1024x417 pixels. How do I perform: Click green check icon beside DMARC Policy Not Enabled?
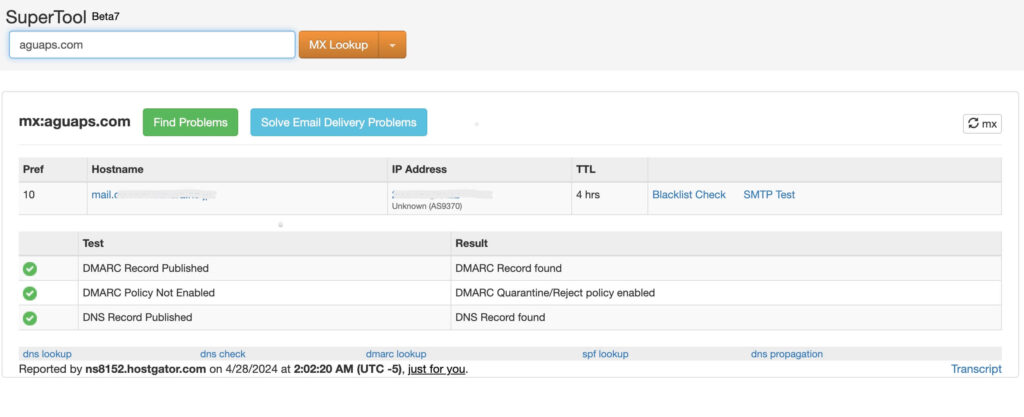click(x=30, y=293)
